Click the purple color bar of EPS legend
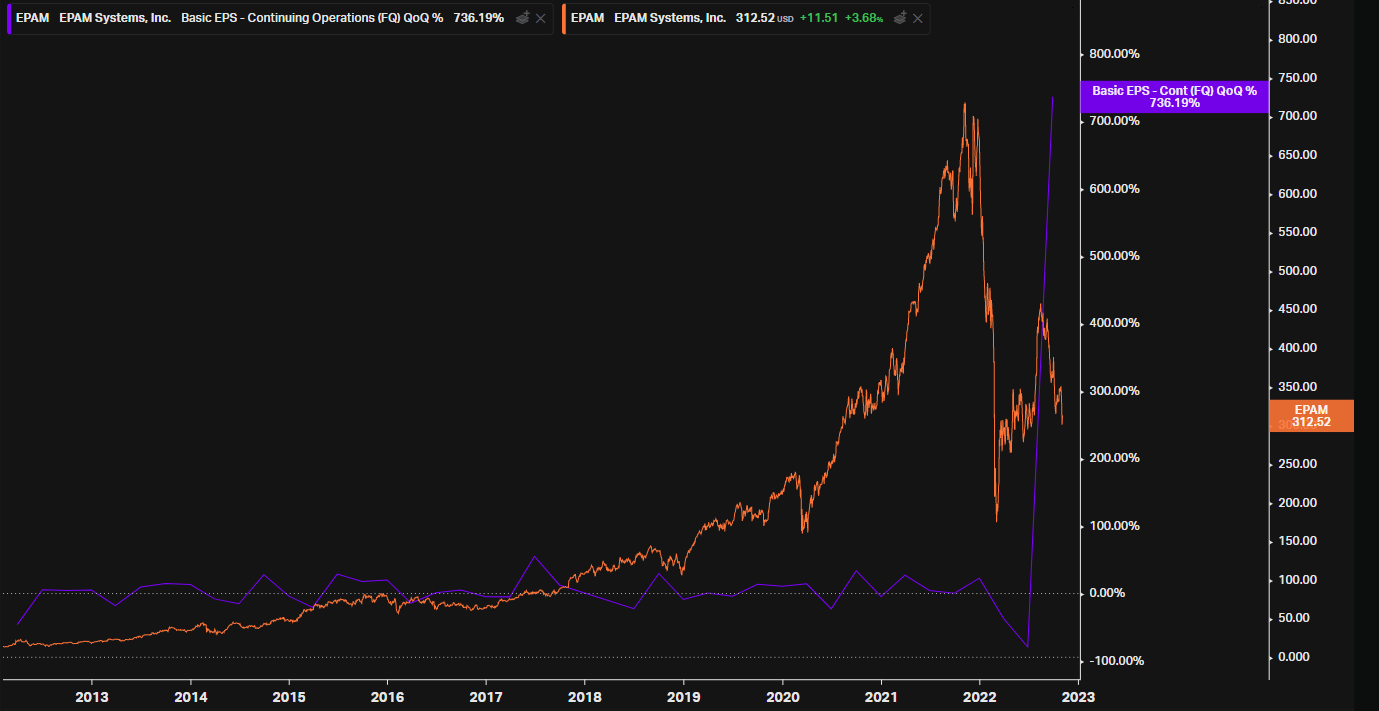The image size is (1379, 711). (x=9, y=18)
